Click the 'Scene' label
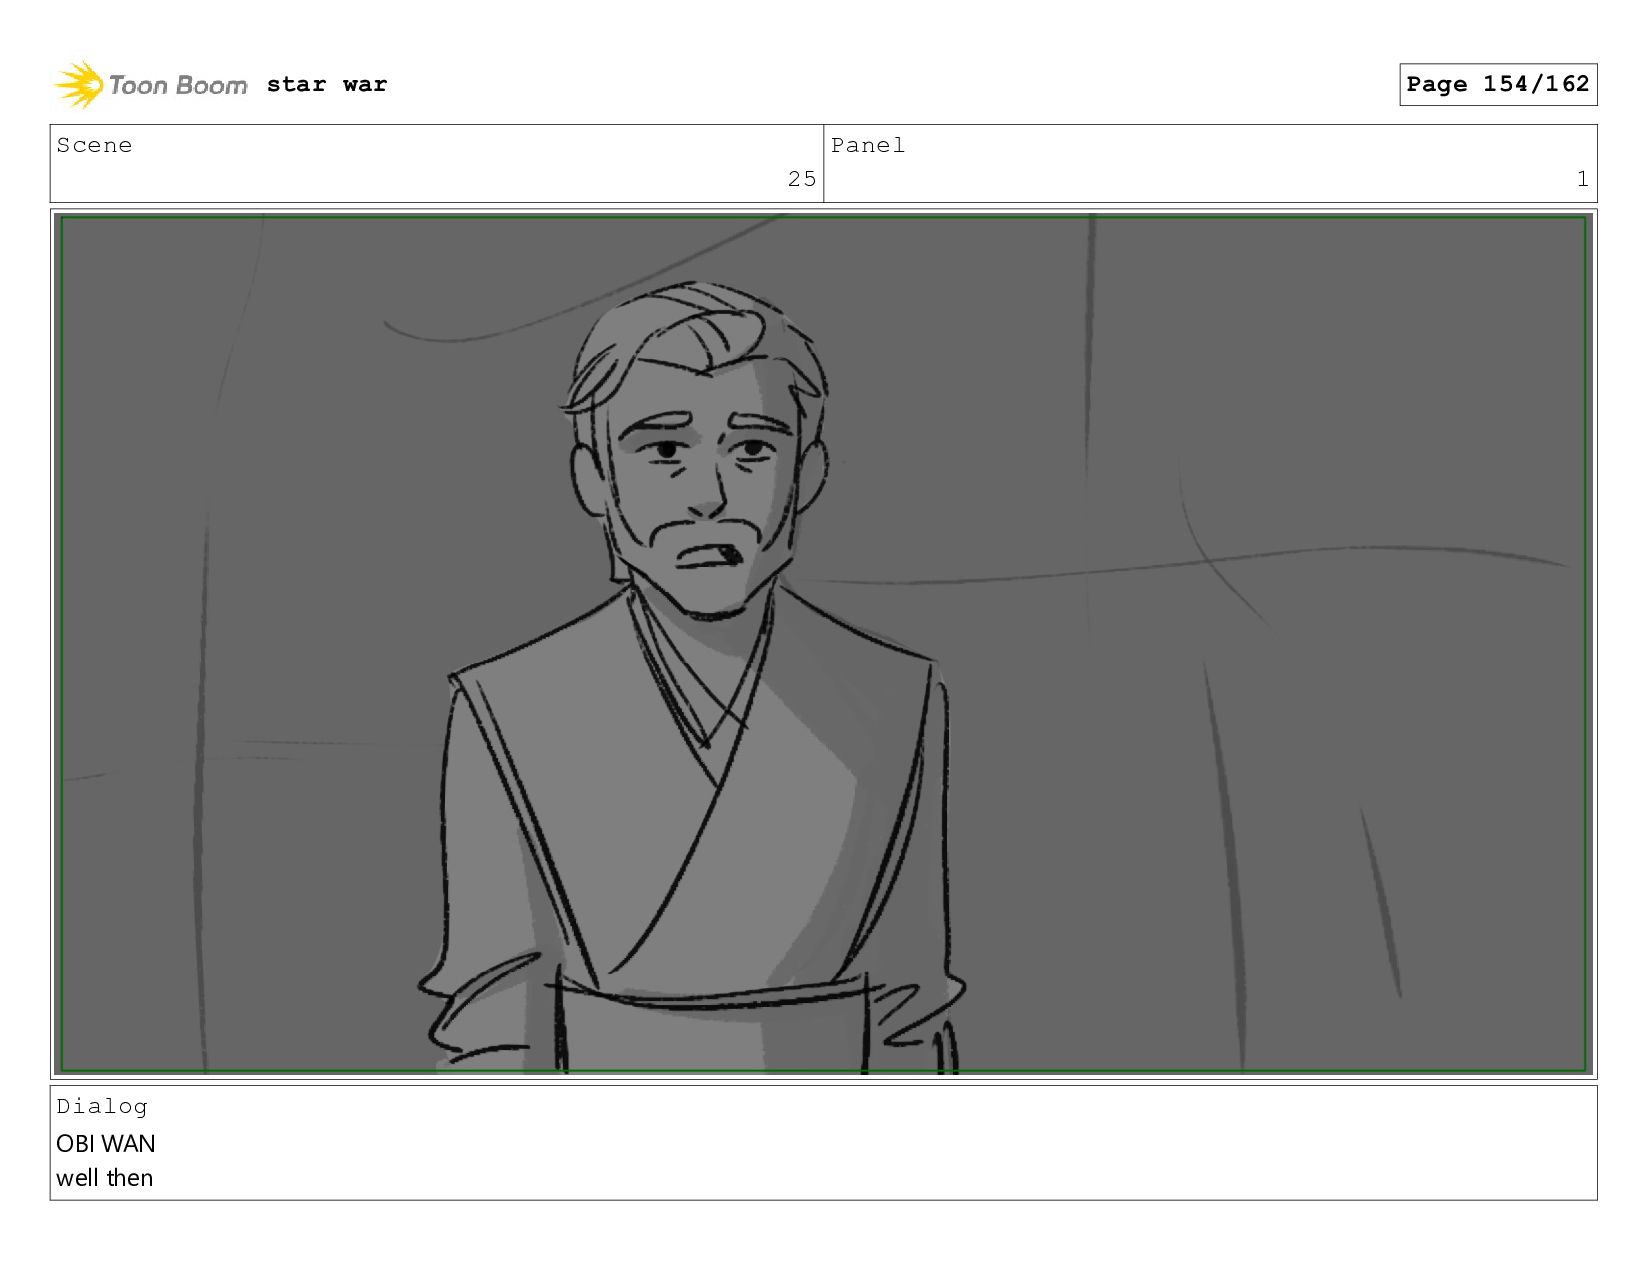The width and height of the screenshot is (1650, 1275). click(x=94, y=145)
